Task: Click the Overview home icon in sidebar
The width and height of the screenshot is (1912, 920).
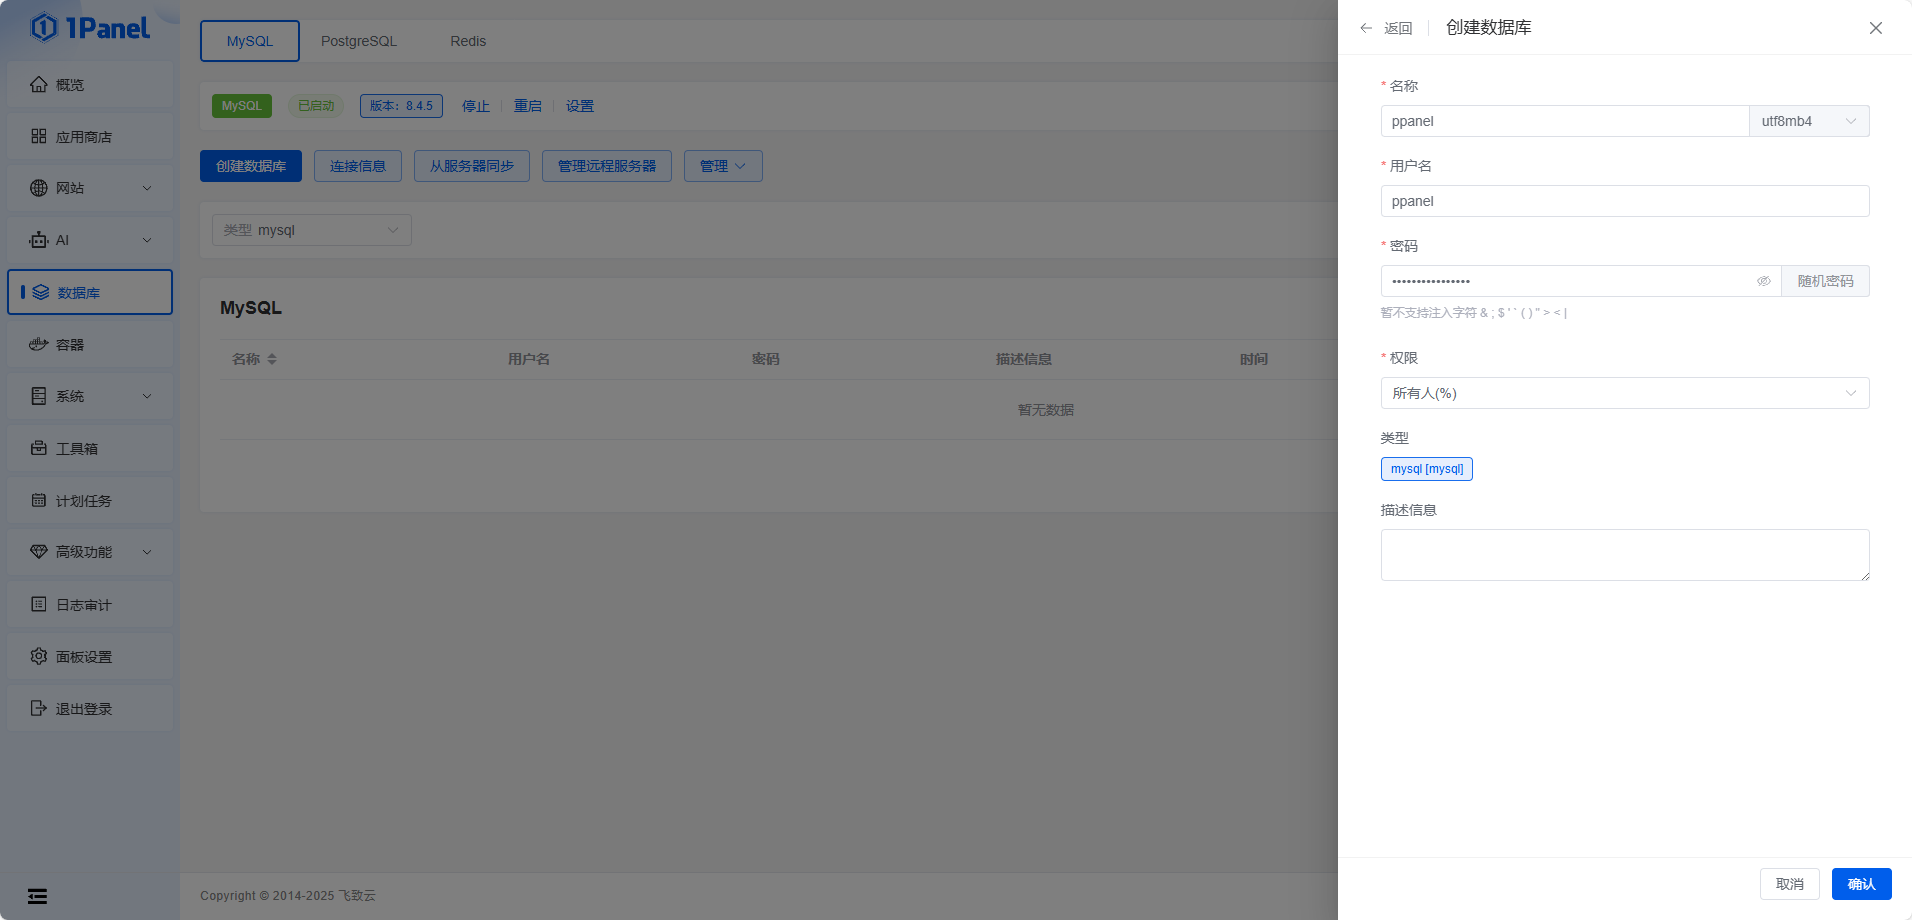Action: [x=39, y=85]
